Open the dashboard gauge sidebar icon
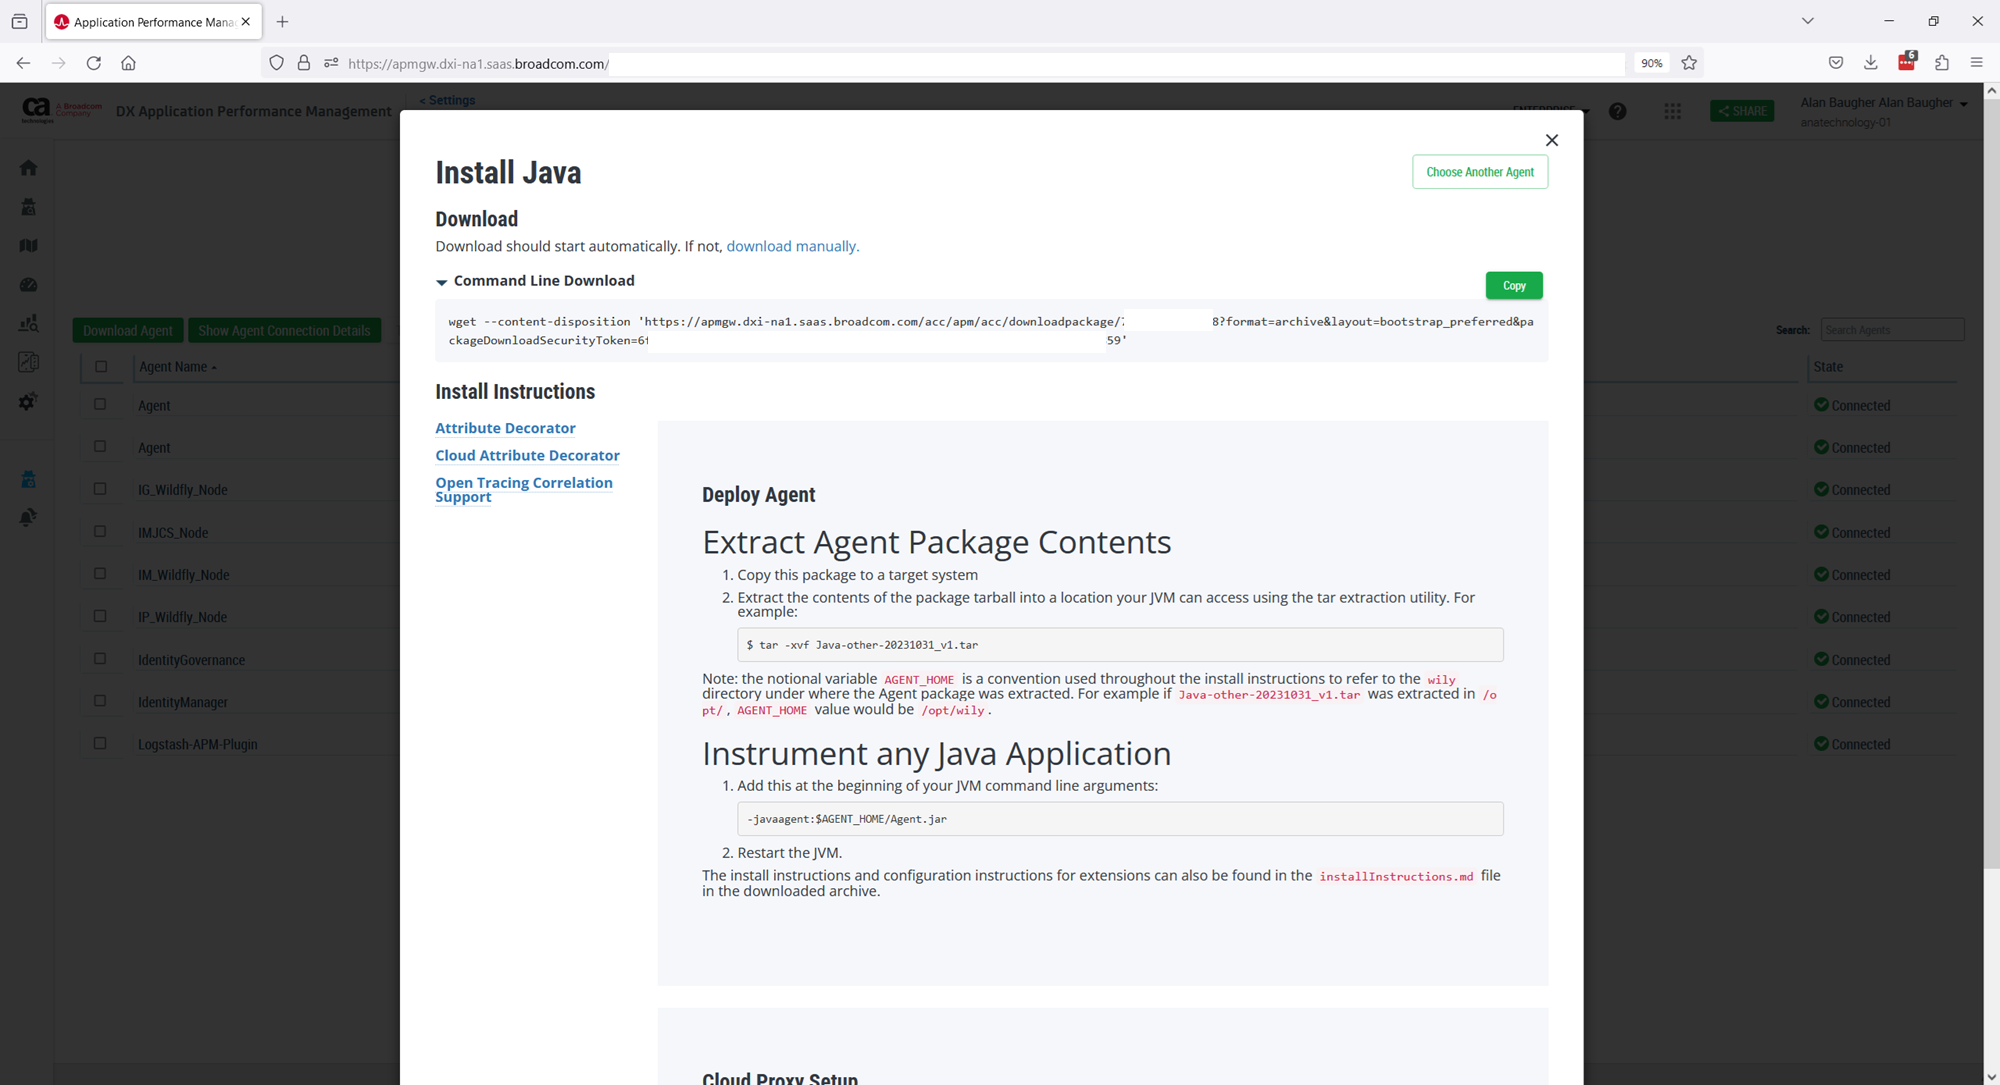 point(28,285)
